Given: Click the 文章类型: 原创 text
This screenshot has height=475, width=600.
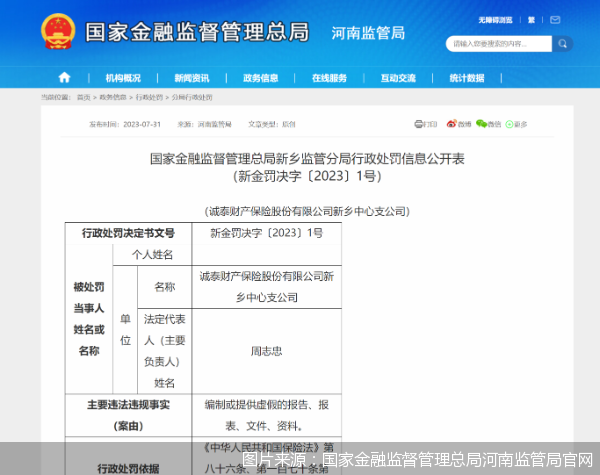Looking at the screenshot, I should click(272, 124).
